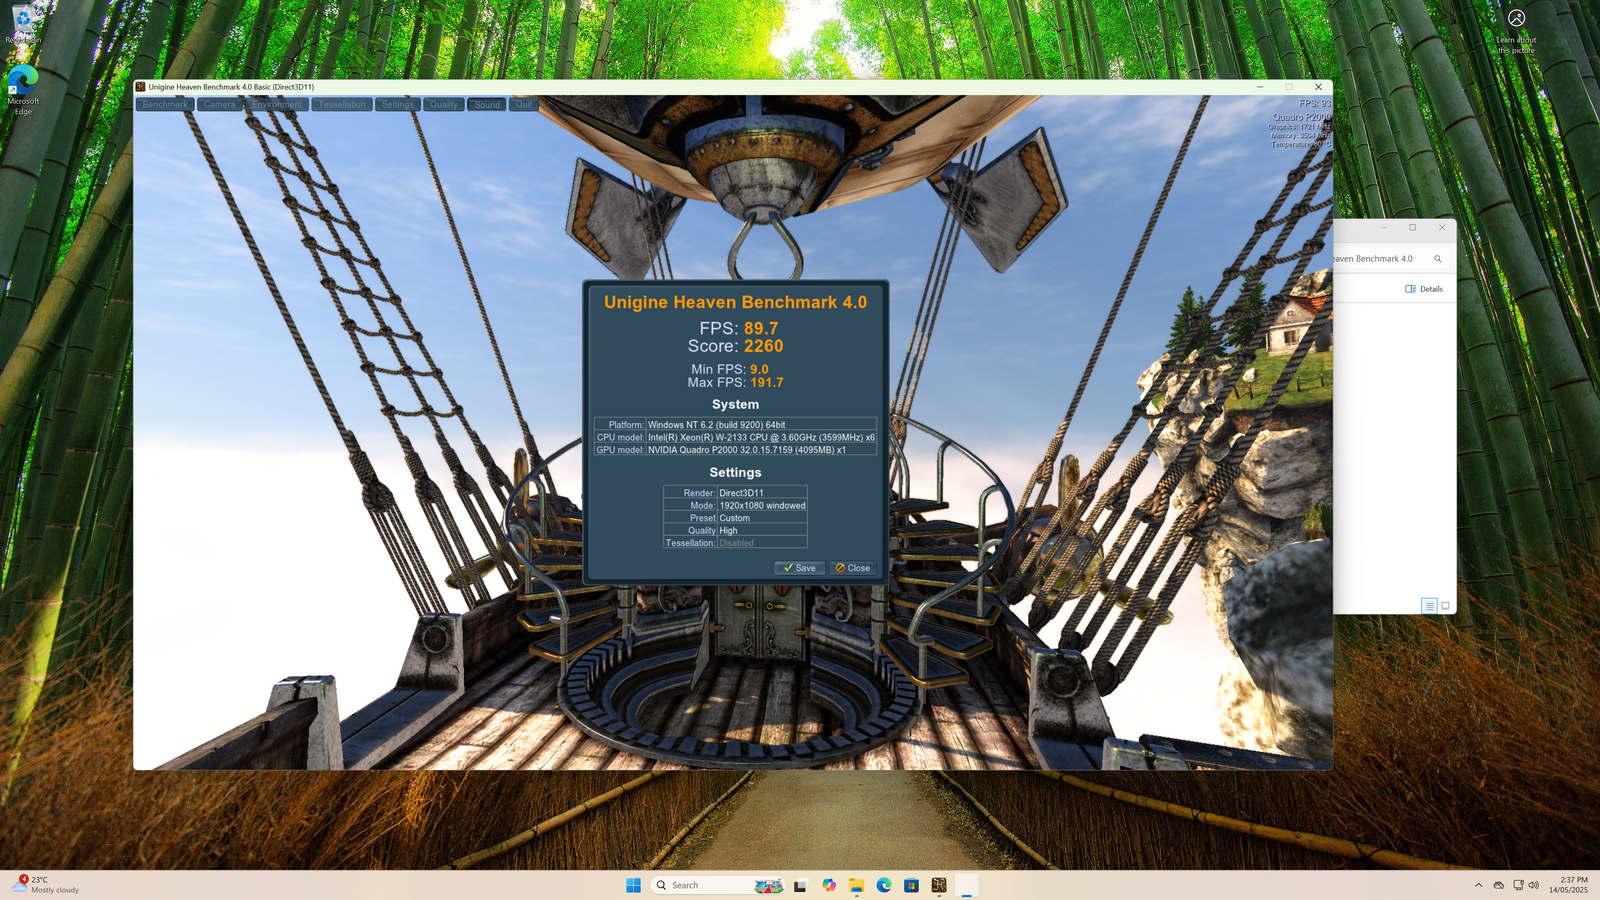This screenshot has height=900, width=1600.
Task: Select the GPU model NVIDIA Quadro P2000 row
Action: (735, 450)
